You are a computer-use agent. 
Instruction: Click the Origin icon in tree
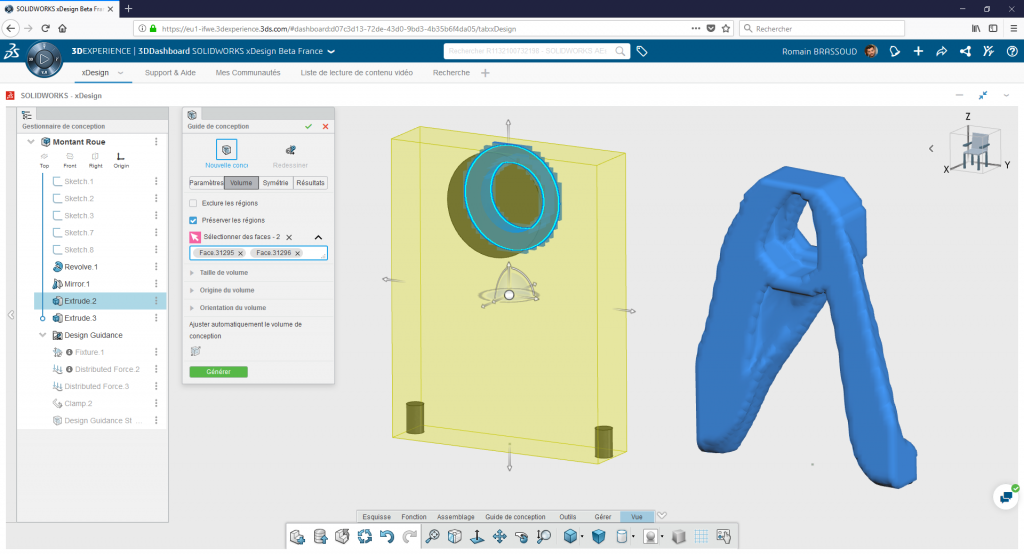coord(121,157)
